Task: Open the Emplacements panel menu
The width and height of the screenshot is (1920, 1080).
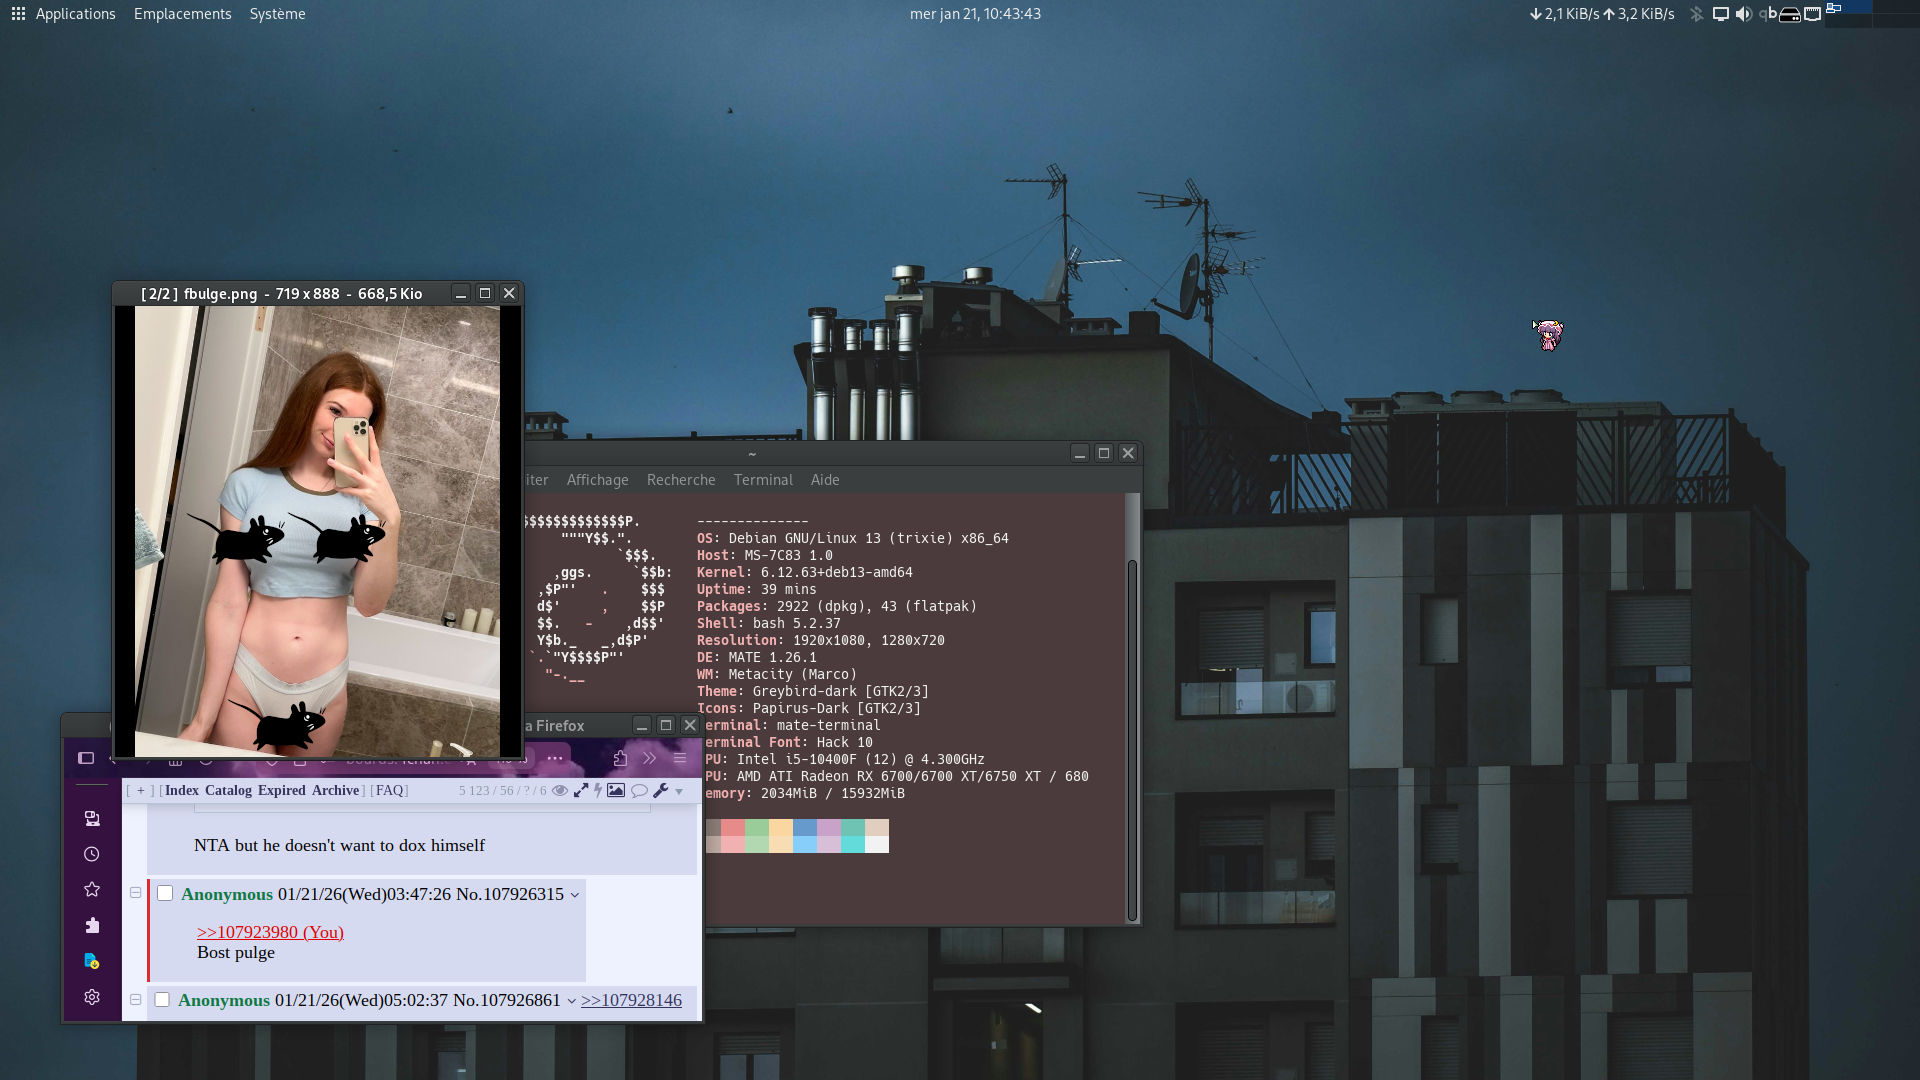Action: (x=182, y=14)
